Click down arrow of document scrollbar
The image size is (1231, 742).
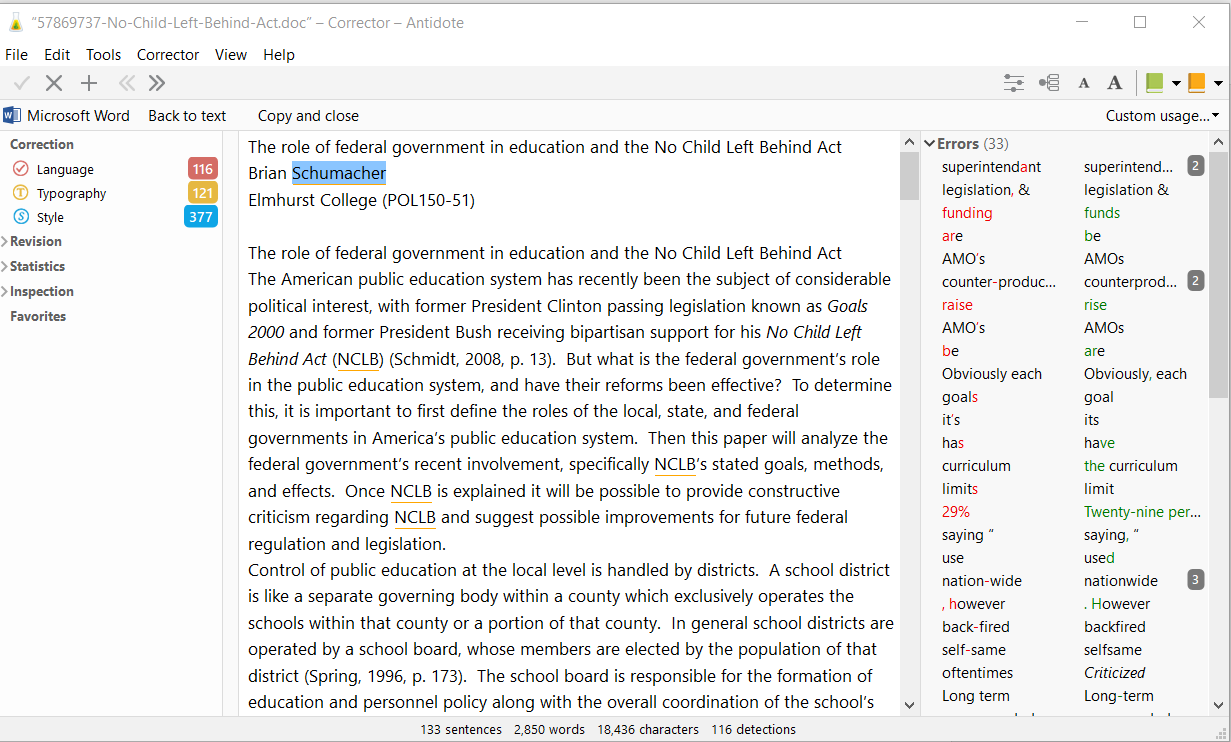click(909, 705)
